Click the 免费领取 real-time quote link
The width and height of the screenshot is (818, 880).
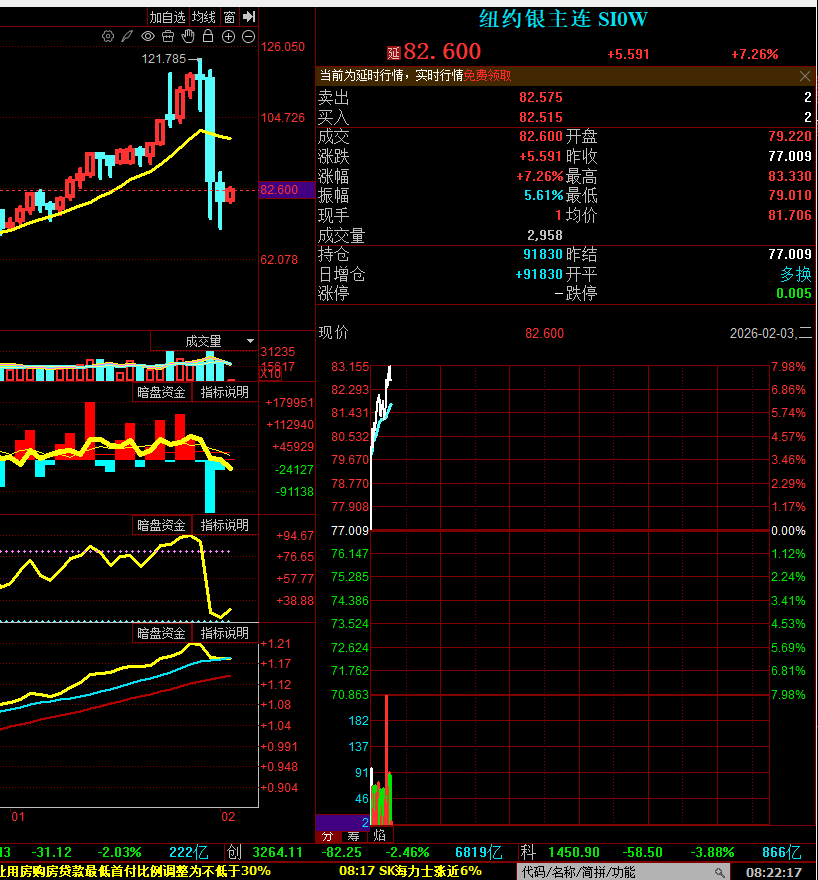(488, 76)
